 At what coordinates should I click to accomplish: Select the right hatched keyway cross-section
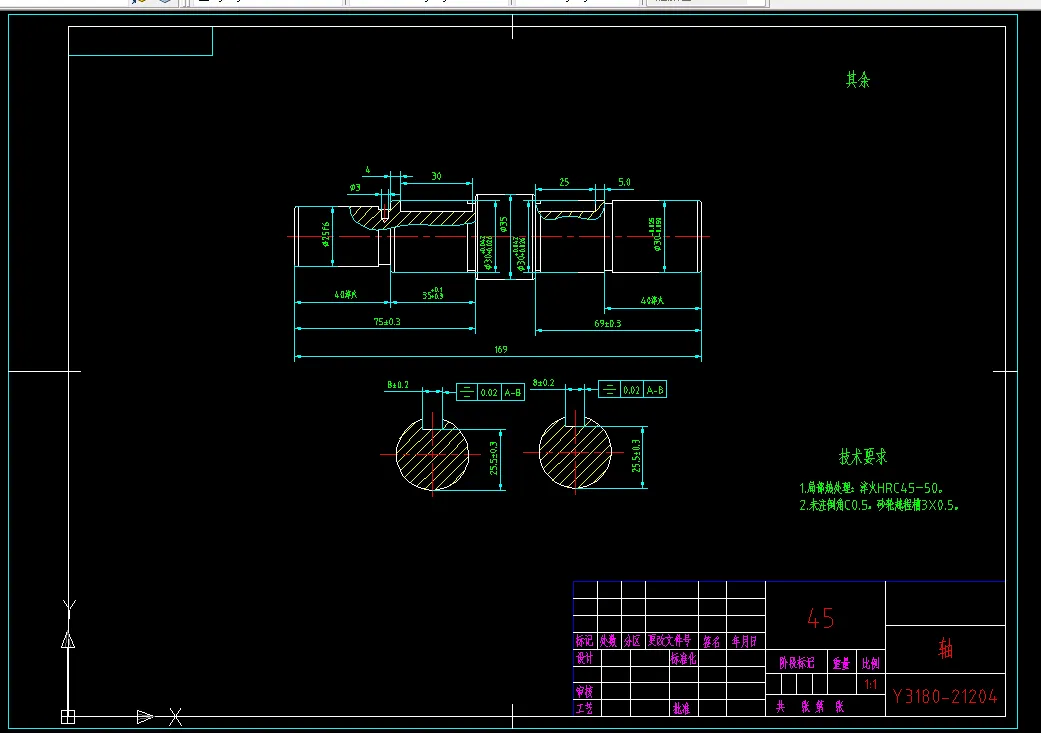coord(575,452)
